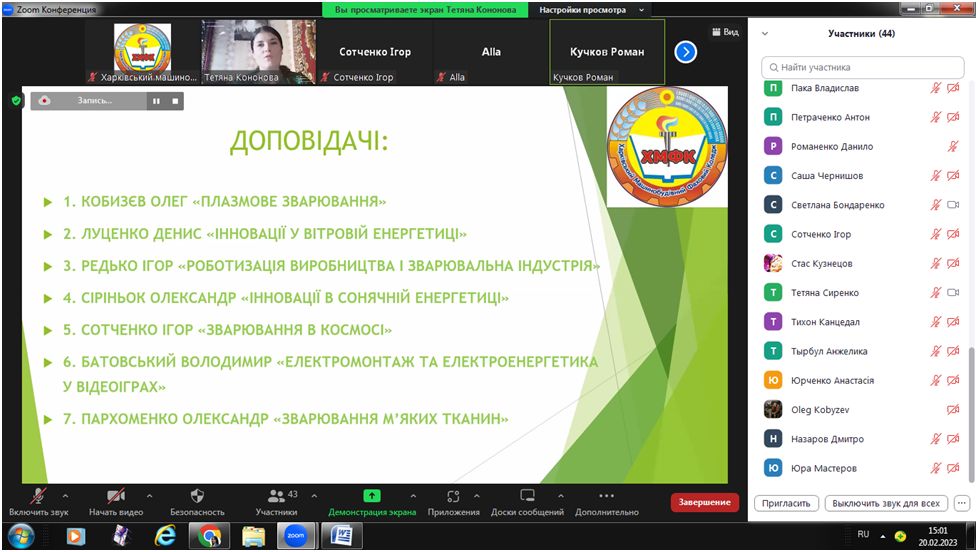Click camera-off icon for Петраченко Антон
Screen dimensions: 978x552
(953, 117)
